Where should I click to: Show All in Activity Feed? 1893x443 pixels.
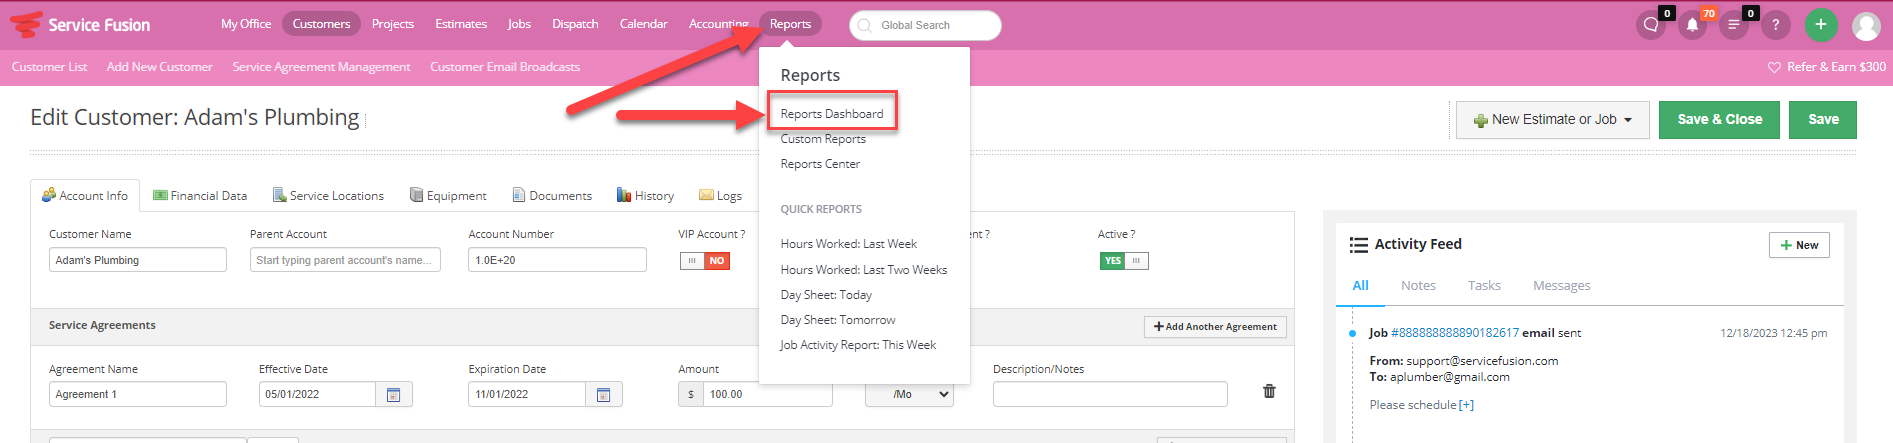click(x=1360, y=286)
